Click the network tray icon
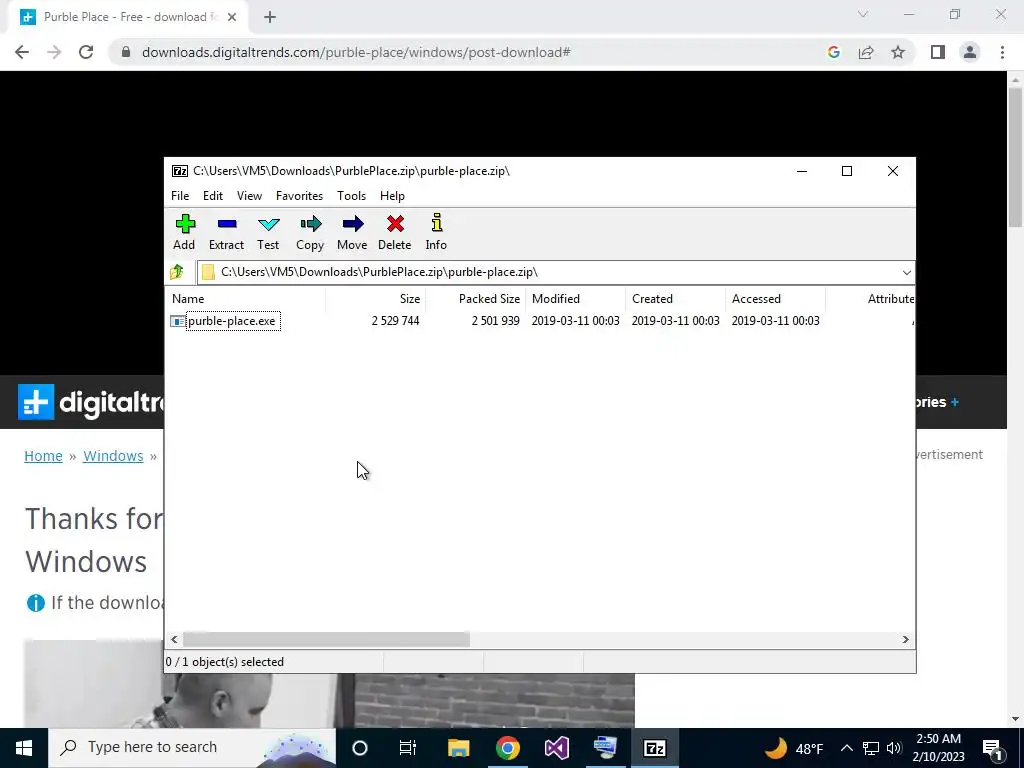 click(871, 748)
